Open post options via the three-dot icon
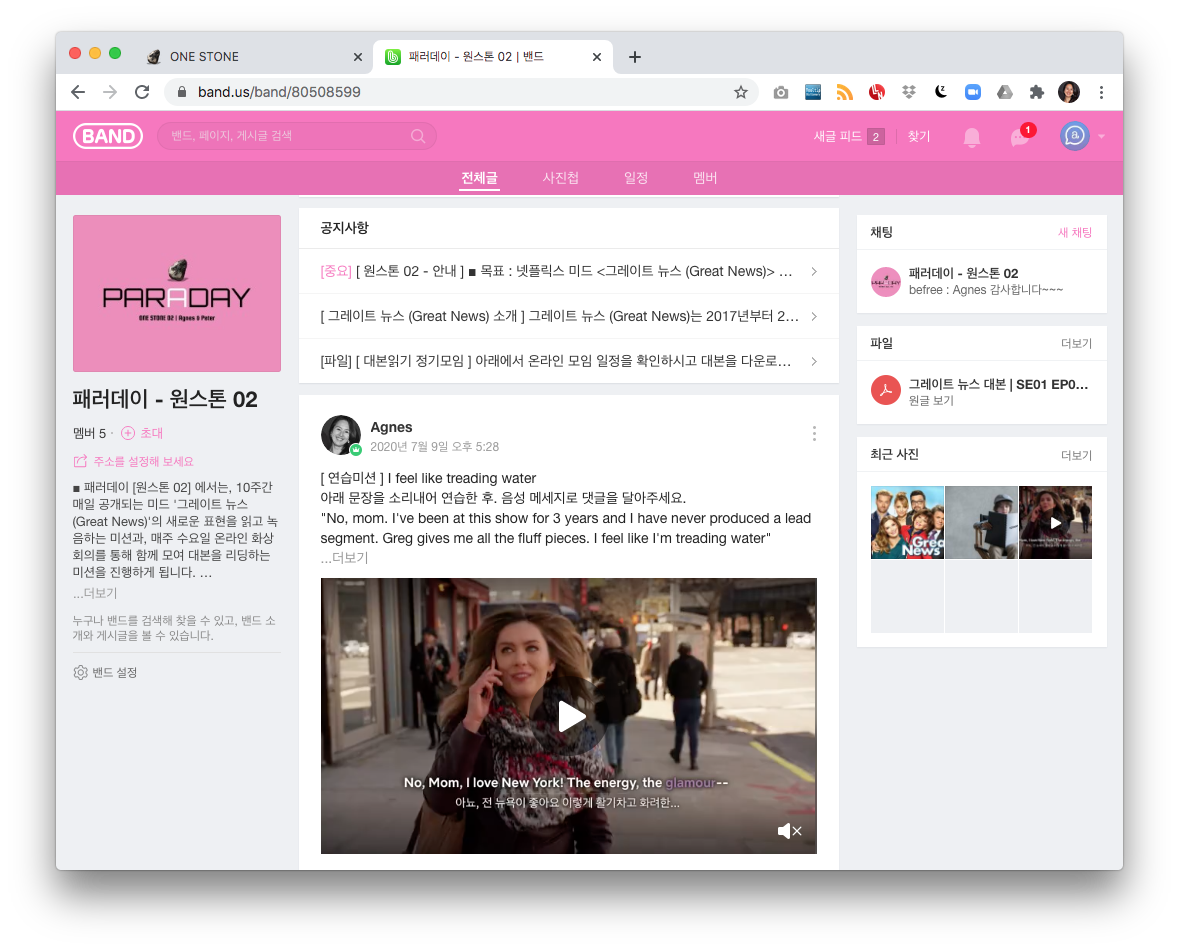This screenshot has width=1179, height=950. [x=814, y=433]
